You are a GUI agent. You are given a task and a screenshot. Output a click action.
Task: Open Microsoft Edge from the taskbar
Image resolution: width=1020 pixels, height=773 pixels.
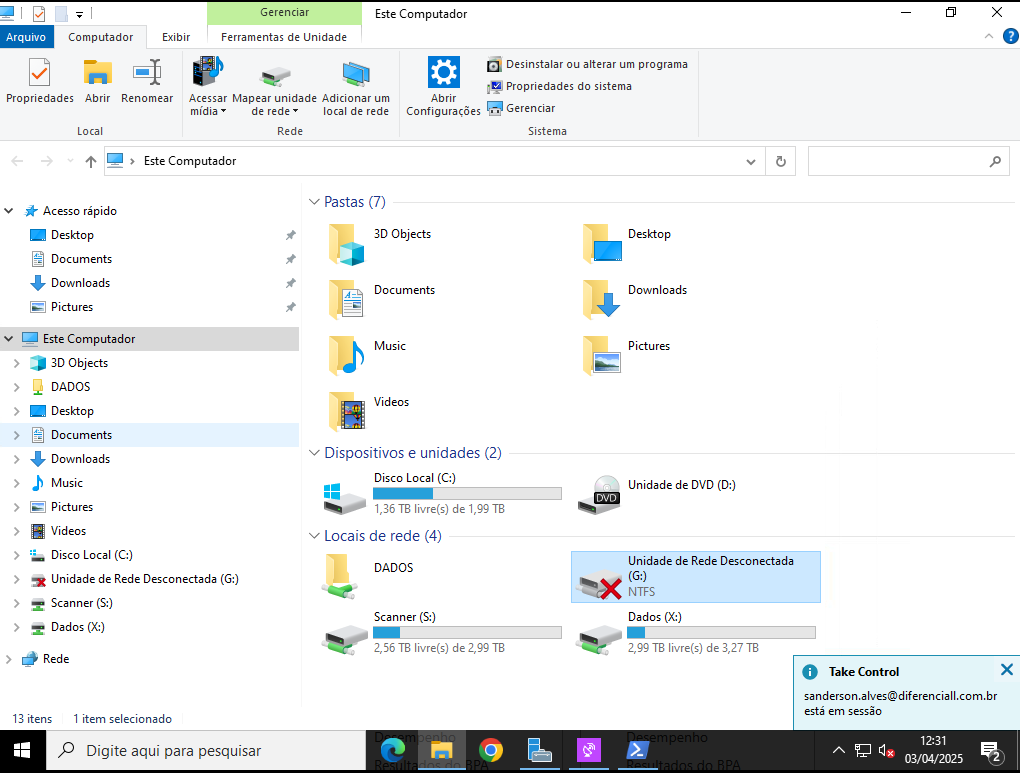393,750
